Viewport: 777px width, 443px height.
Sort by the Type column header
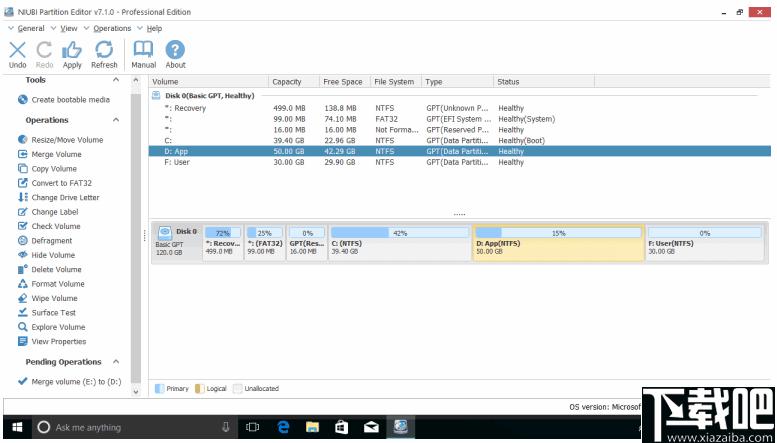tap(457, 82)
